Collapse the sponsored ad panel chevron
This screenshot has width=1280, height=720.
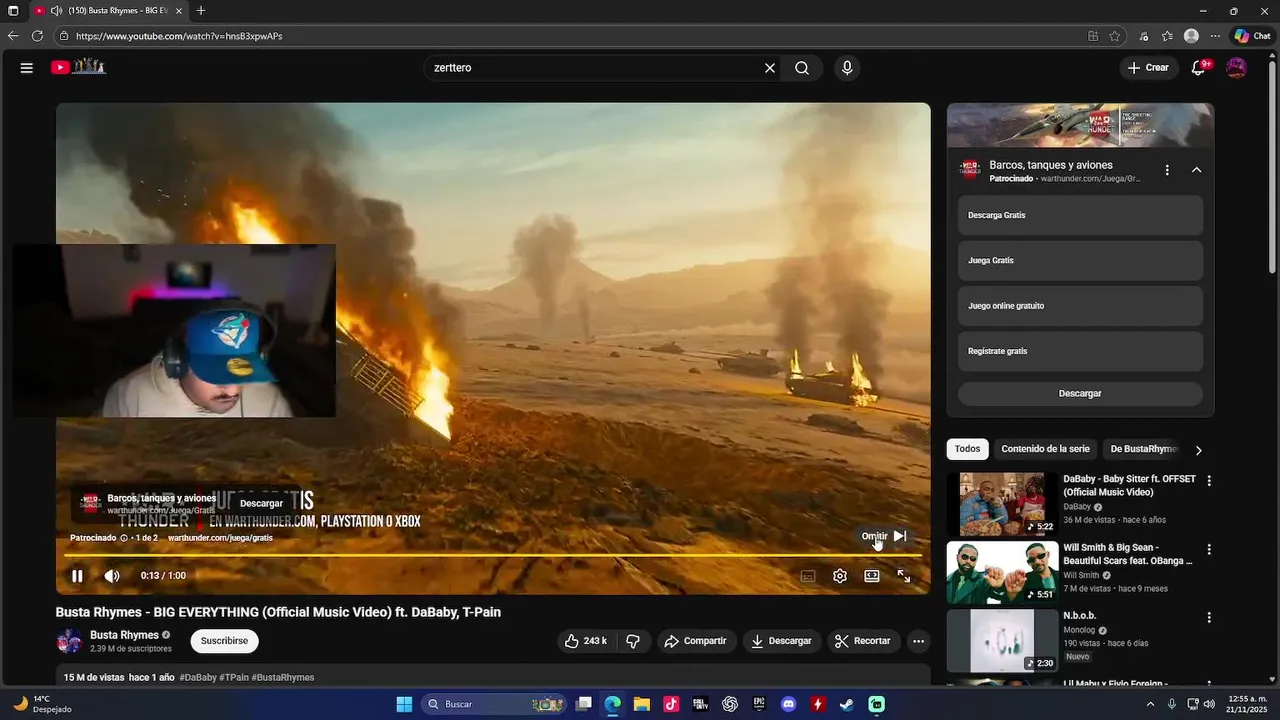pos(1196,170)
